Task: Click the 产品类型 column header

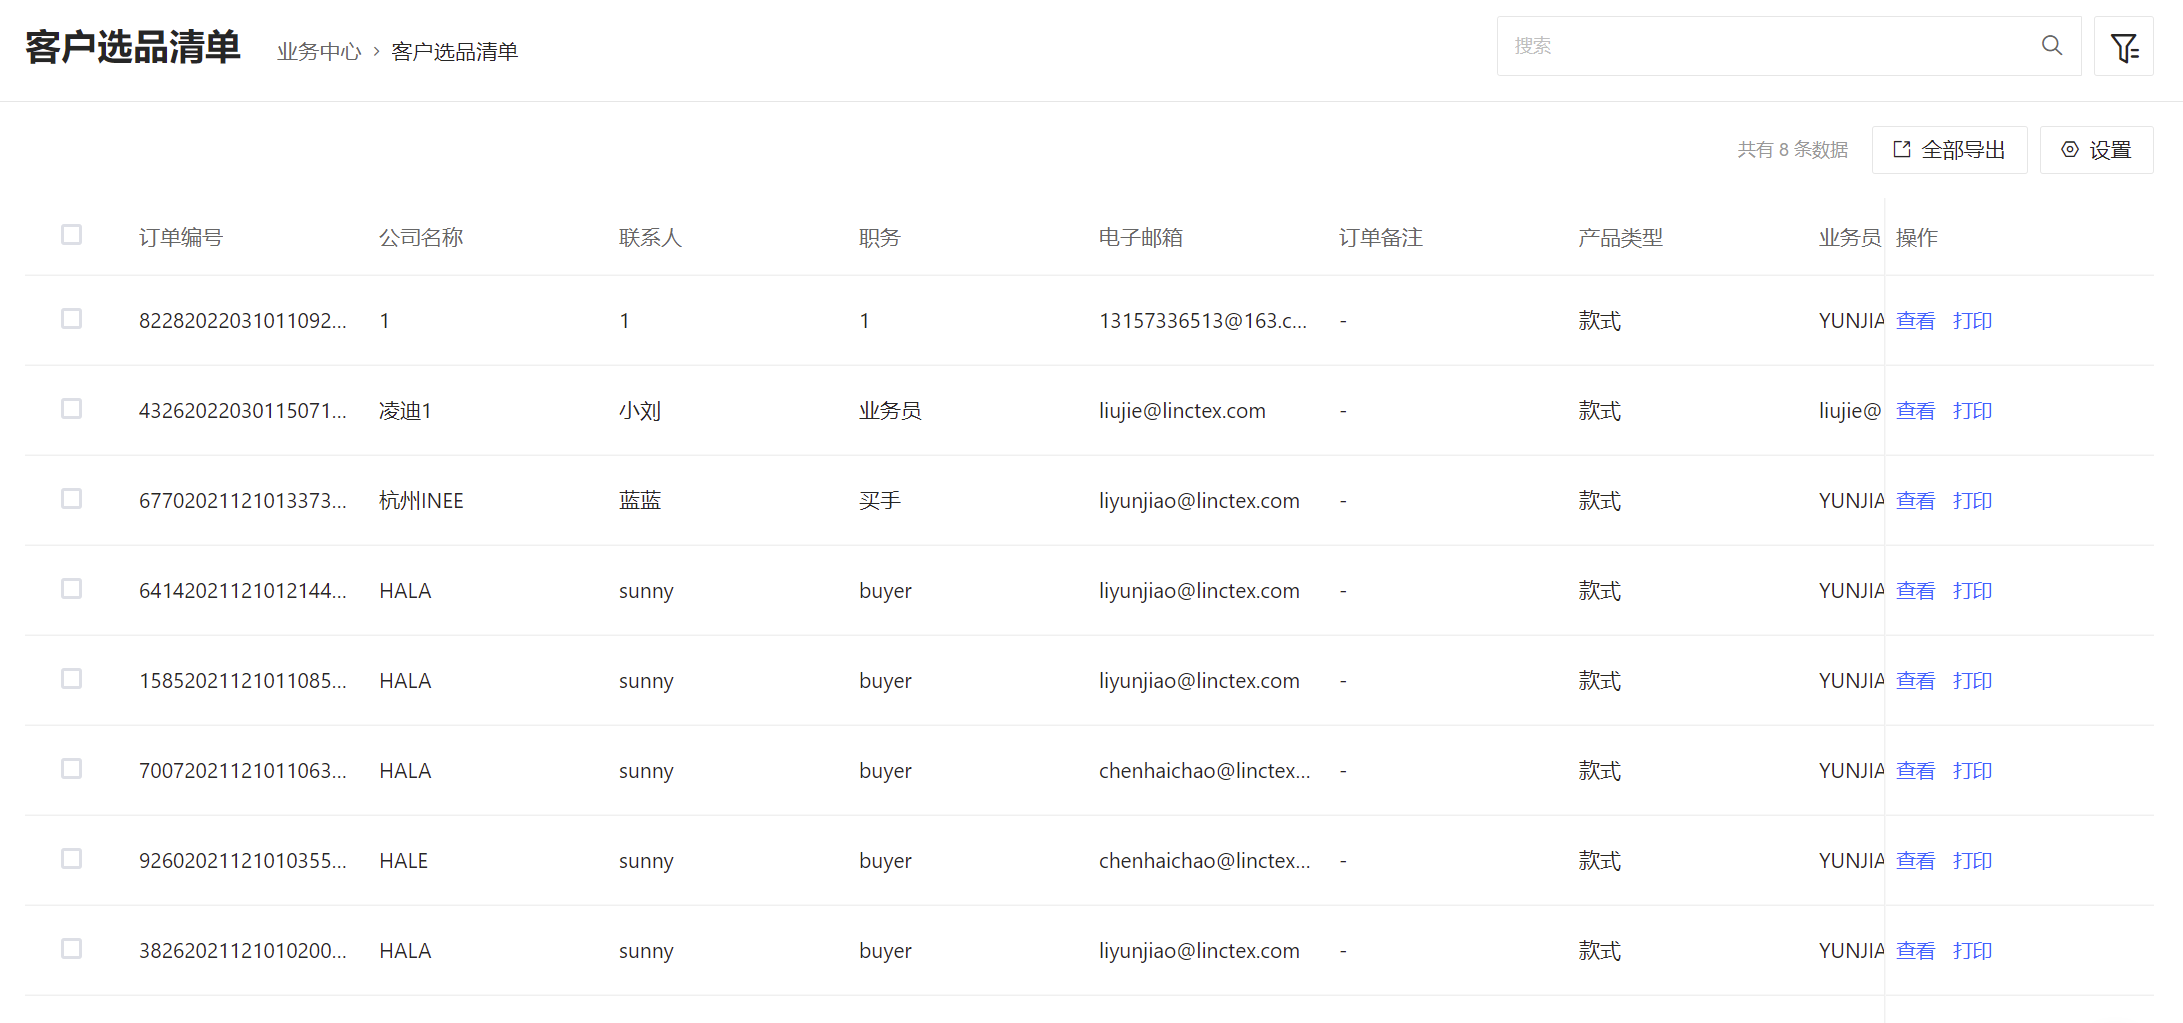Action: [x=1620, y=238]
